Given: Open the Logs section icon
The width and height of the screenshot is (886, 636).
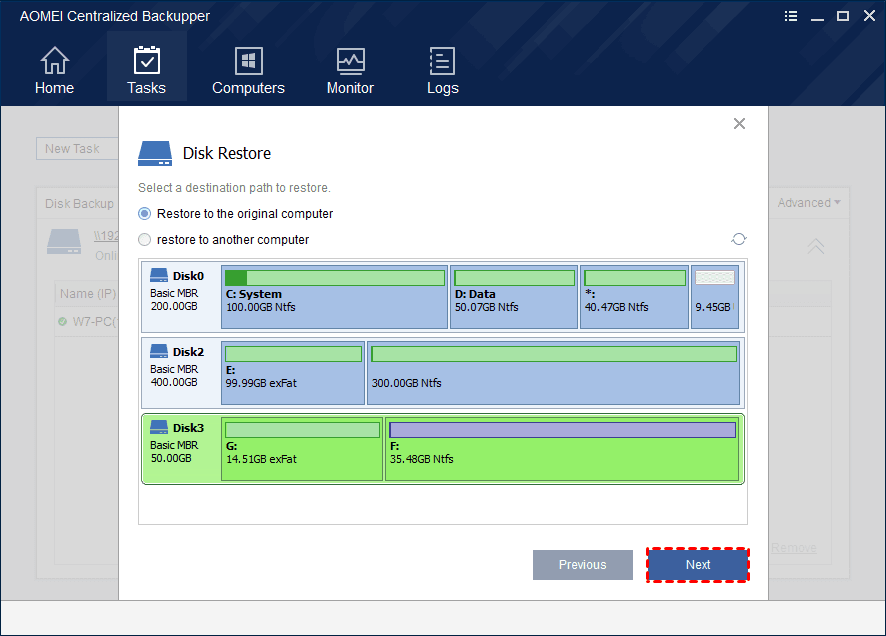Looking at the screenshot, I should click(x=442, y=62).
